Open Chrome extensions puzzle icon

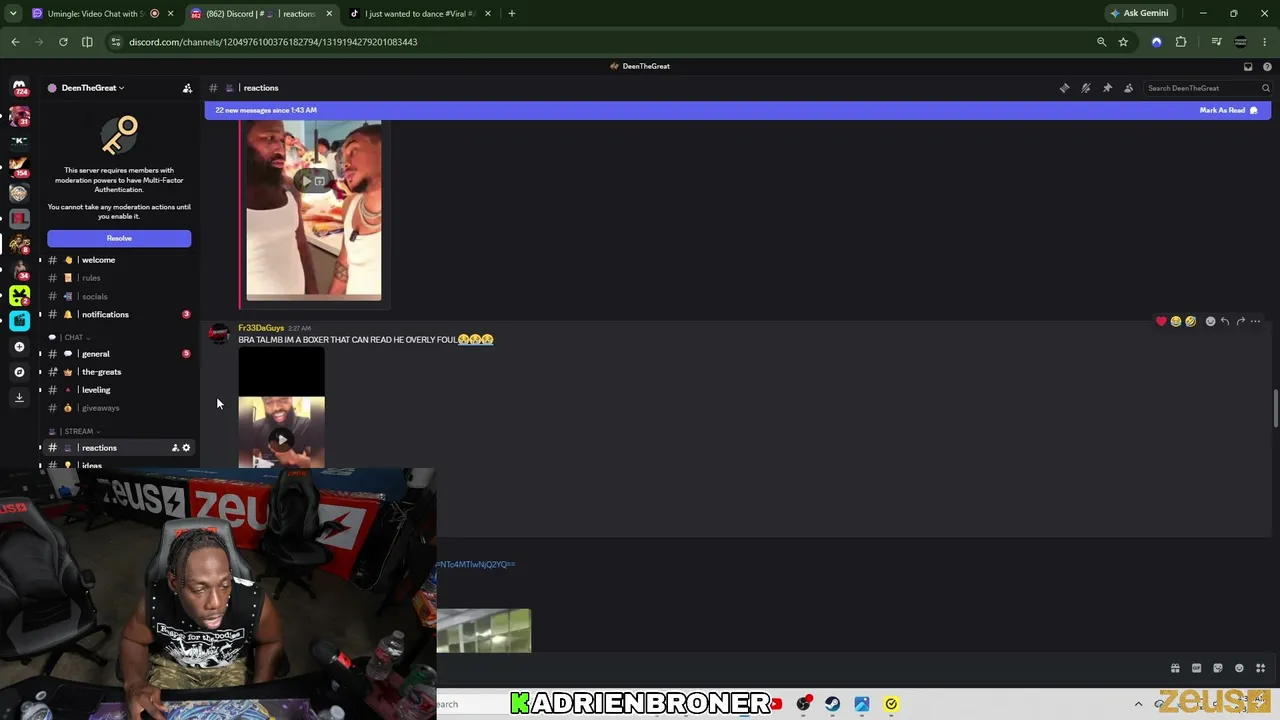[1181, 42]
